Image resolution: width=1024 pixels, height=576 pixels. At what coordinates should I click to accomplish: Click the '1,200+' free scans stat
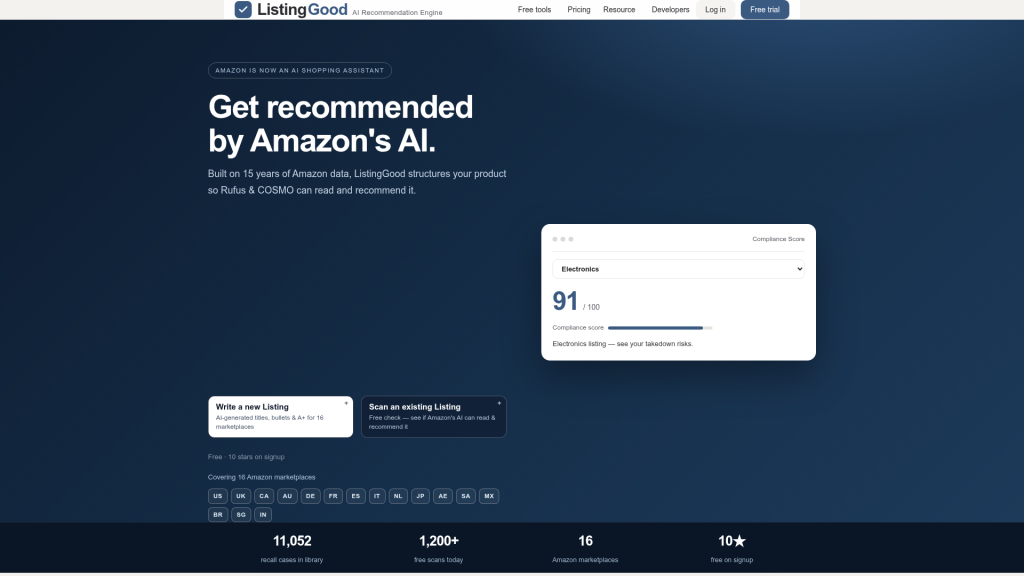[x=439, y=541]
